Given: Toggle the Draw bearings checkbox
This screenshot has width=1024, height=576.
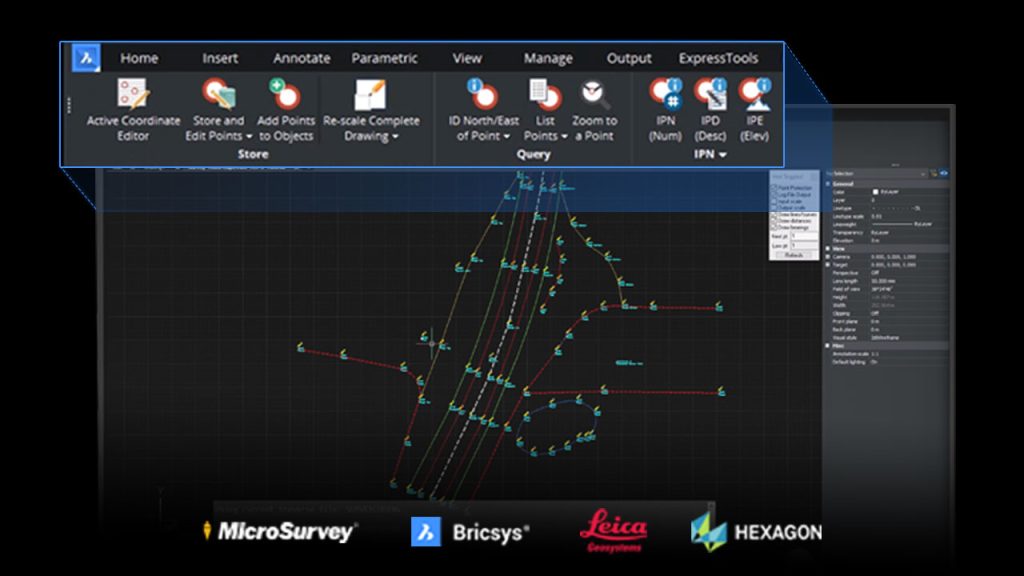Looking at the screenshot, I should click(x=773, y=227).
